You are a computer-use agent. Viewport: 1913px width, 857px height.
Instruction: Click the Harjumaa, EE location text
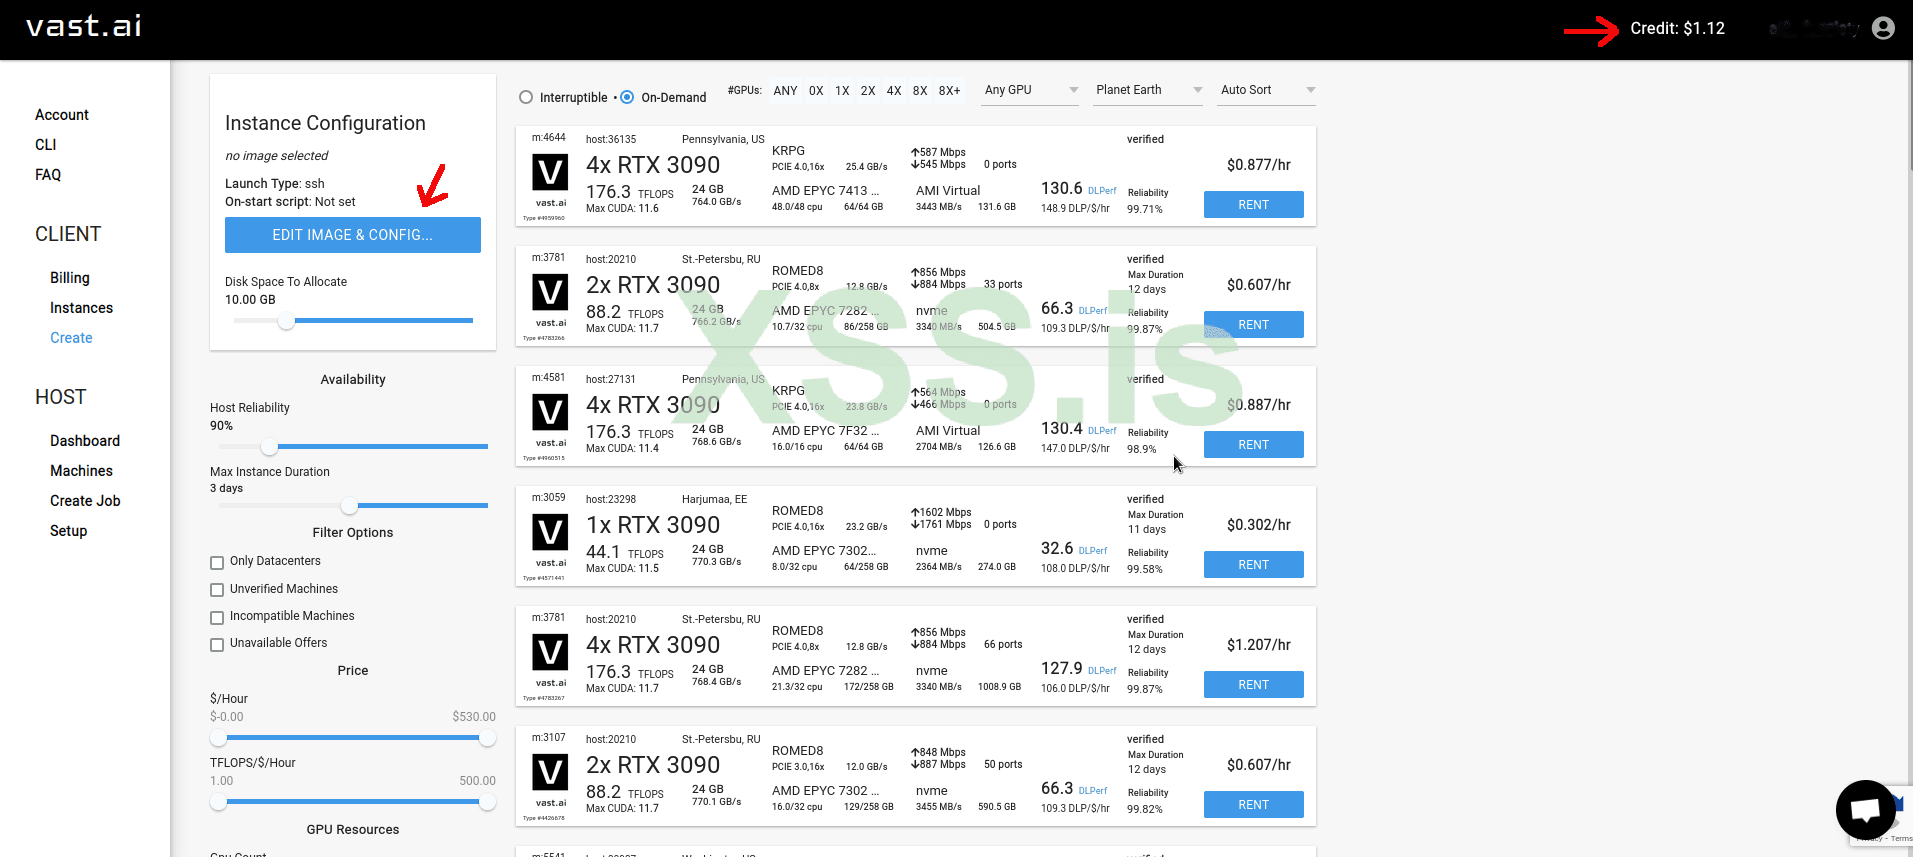(x=715, y=499)
